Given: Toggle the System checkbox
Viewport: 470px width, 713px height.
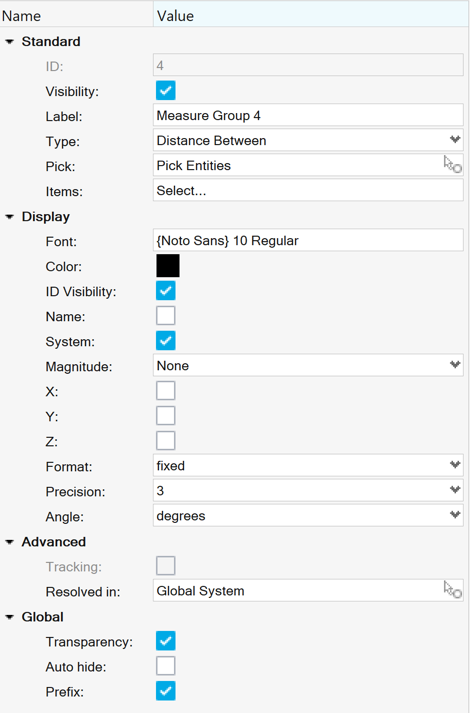Looking at the screenshot, I should [165, 341].
